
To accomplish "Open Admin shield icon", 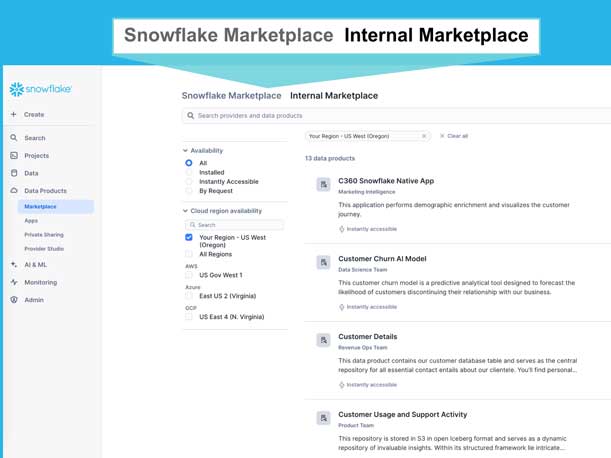I will 14,300.
